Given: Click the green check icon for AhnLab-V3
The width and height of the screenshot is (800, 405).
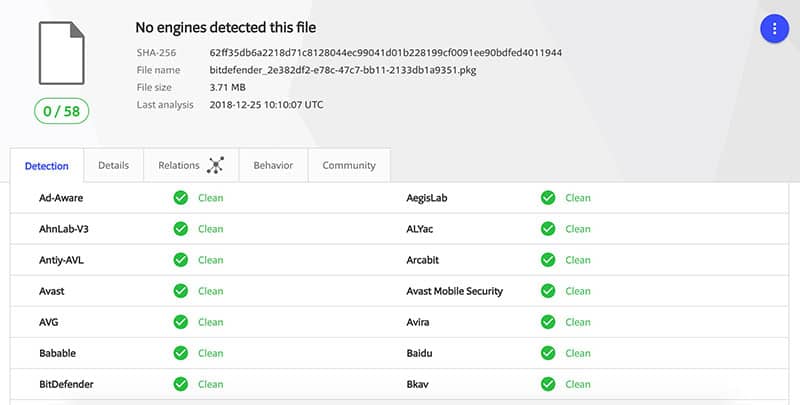Looking at the screenshot, I should [181, 229].
